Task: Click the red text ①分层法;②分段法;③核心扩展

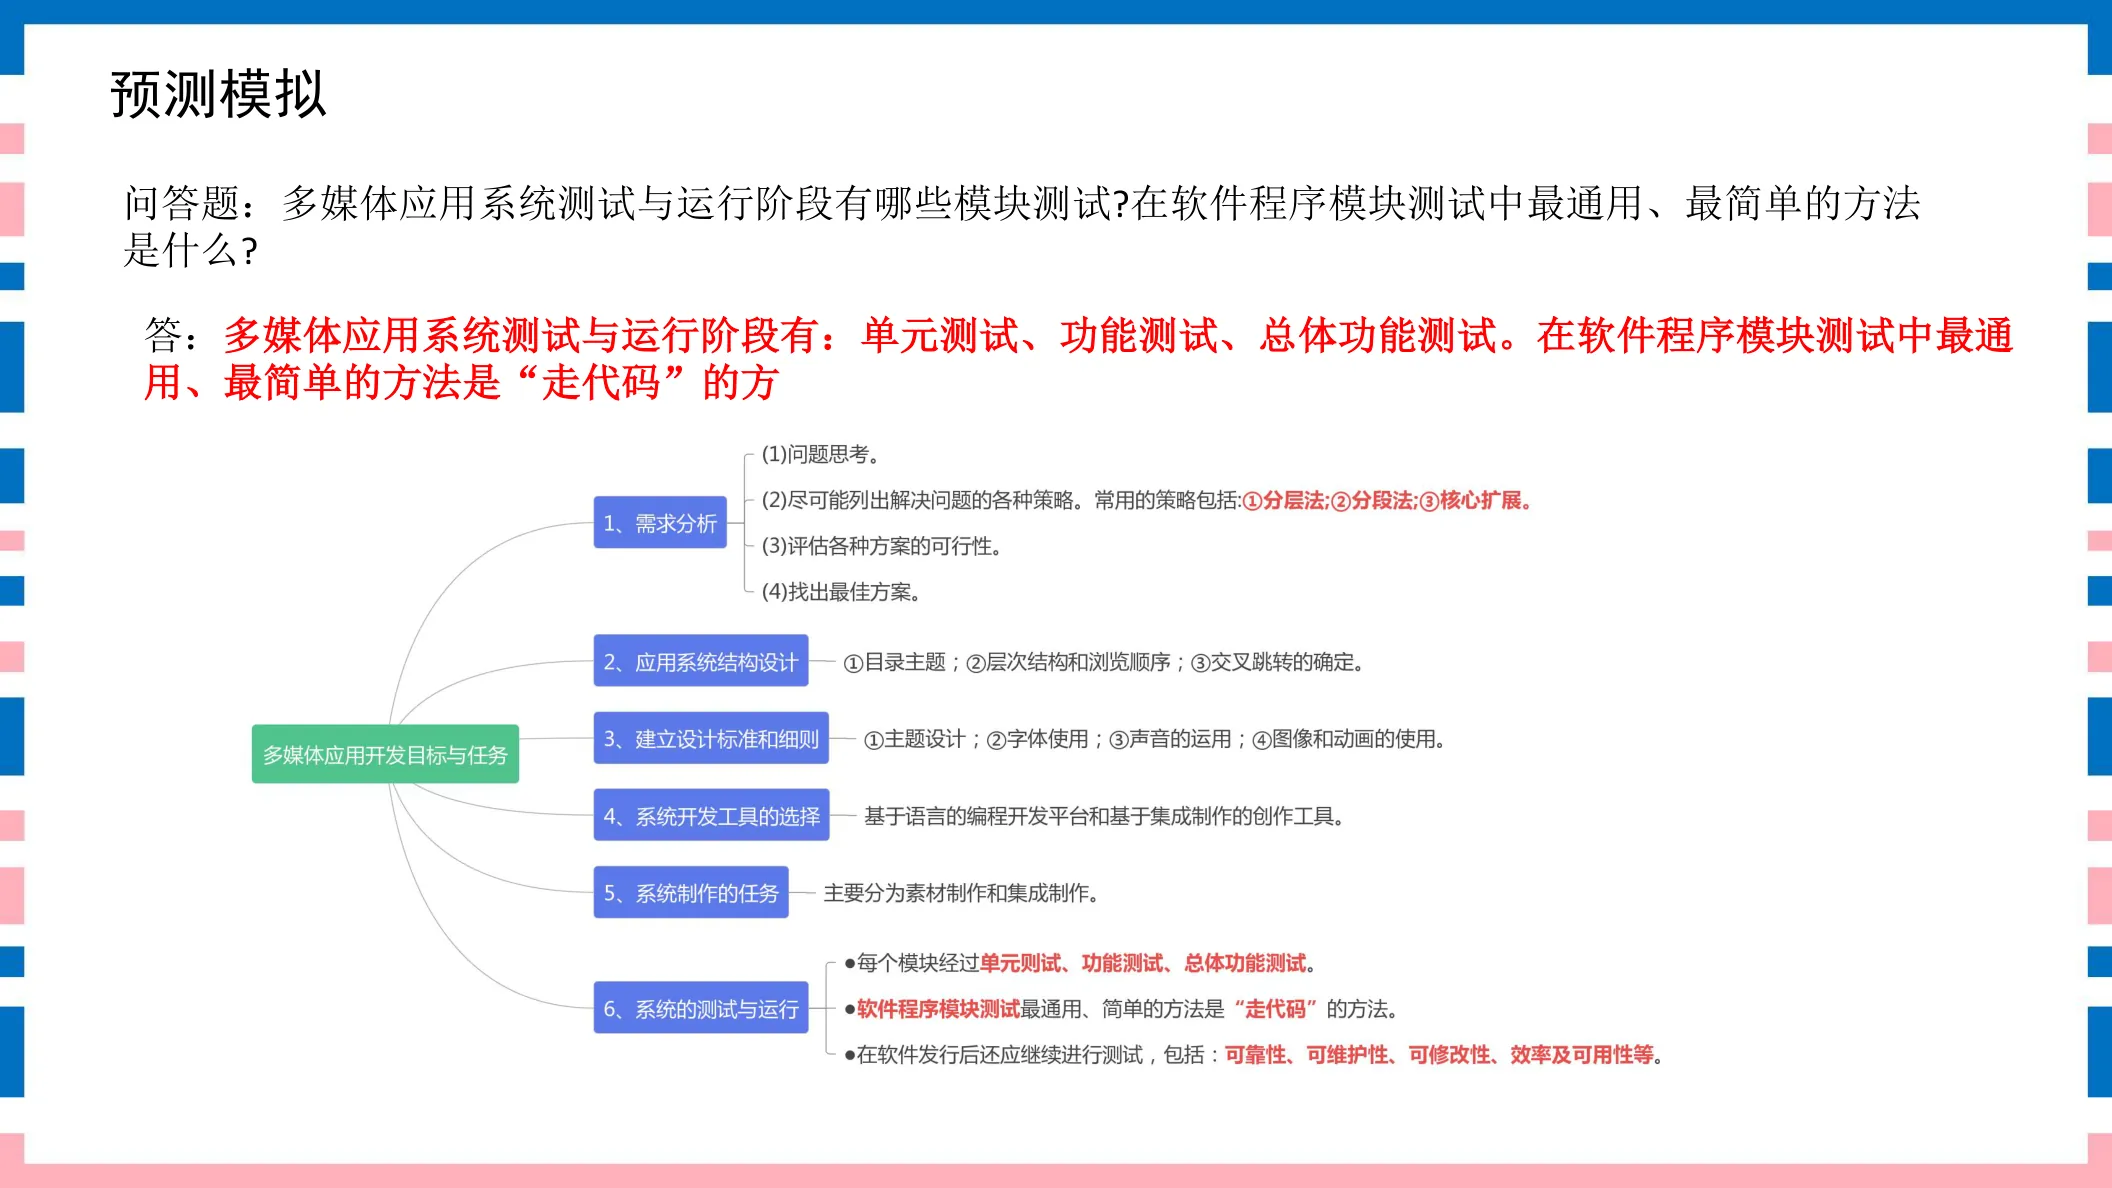Action: point(1386,500)
